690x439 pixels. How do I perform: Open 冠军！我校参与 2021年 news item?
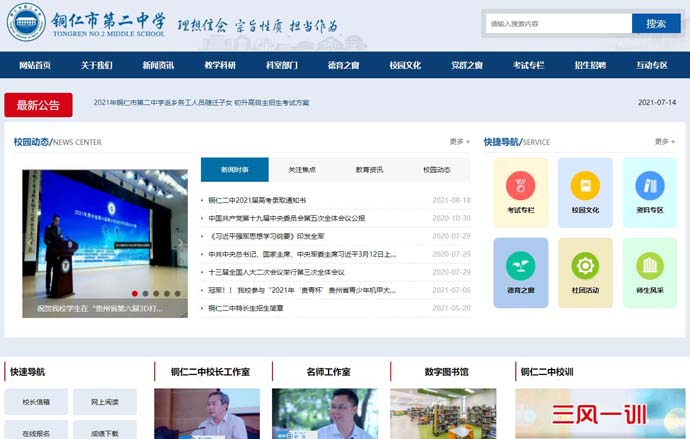[301, 290]
